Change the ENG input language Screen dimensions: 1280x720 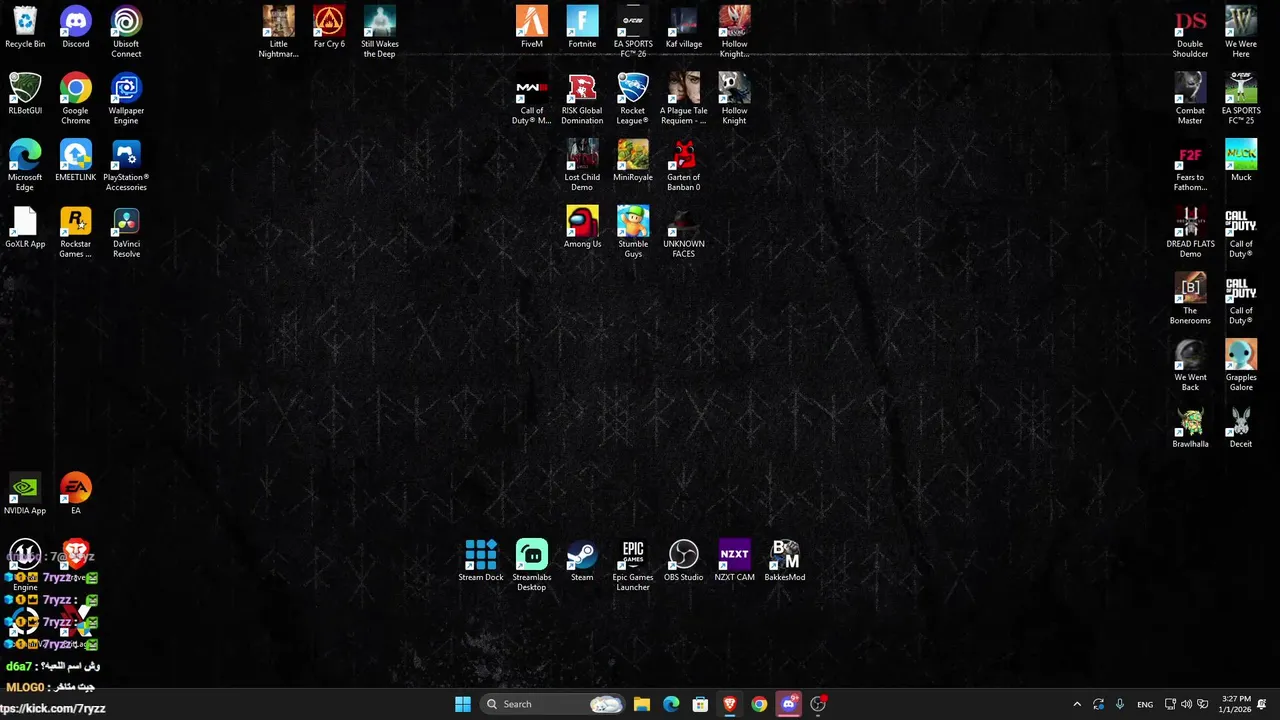(1145, 704)
